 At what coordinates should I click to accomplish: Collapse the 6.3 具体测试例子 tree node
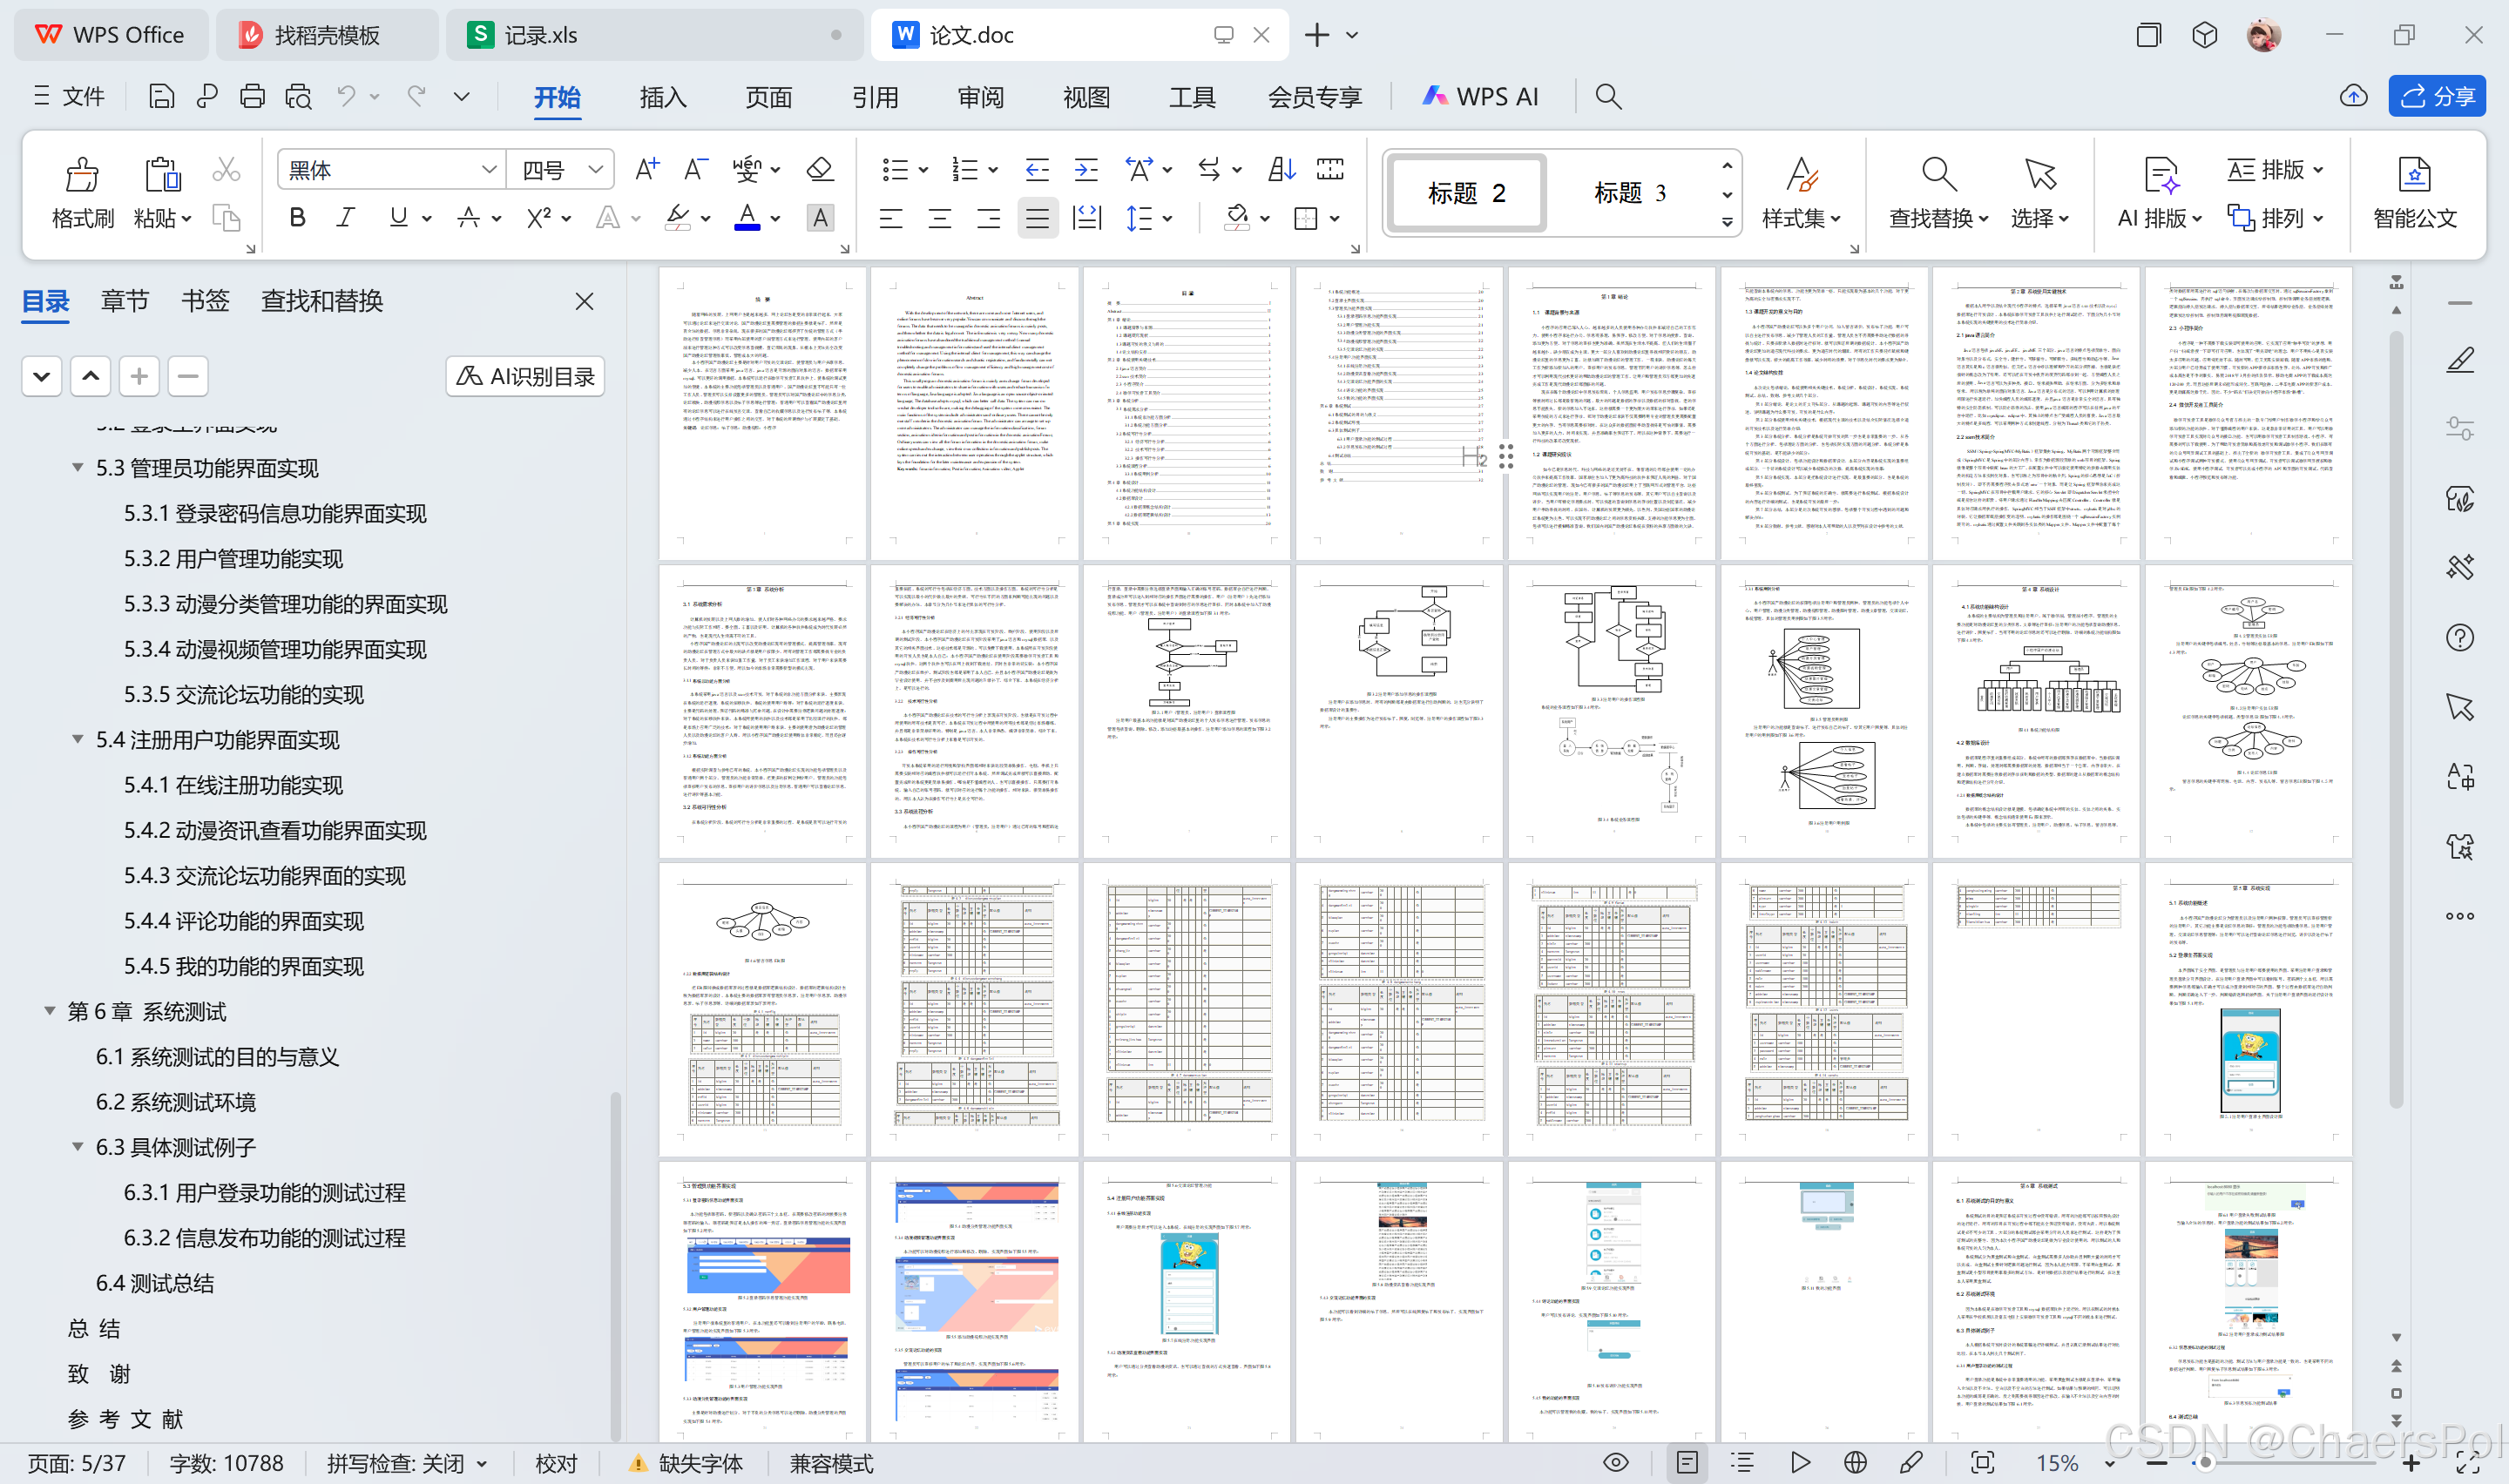[x=77, y=1147]
